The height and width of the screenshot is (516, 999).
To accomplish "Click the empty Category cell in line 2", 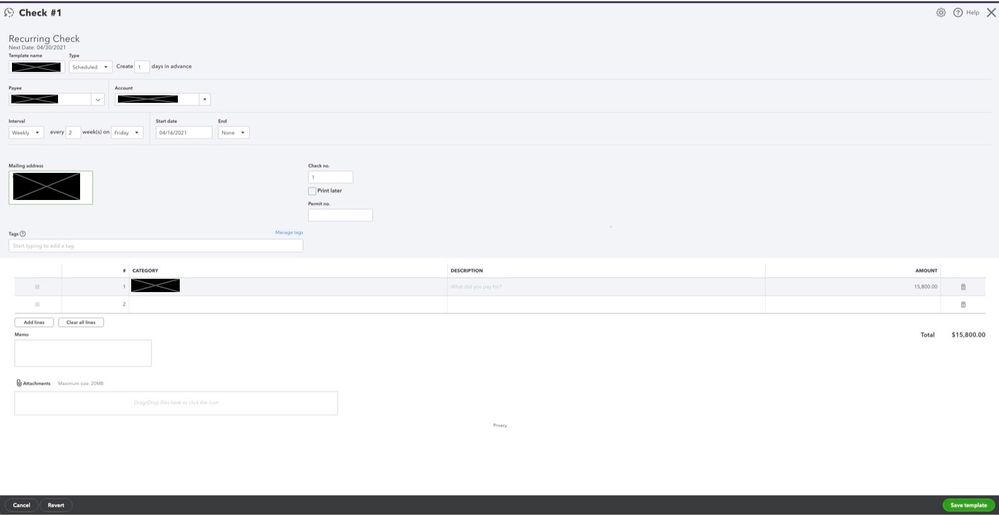I will coord(288,305).
